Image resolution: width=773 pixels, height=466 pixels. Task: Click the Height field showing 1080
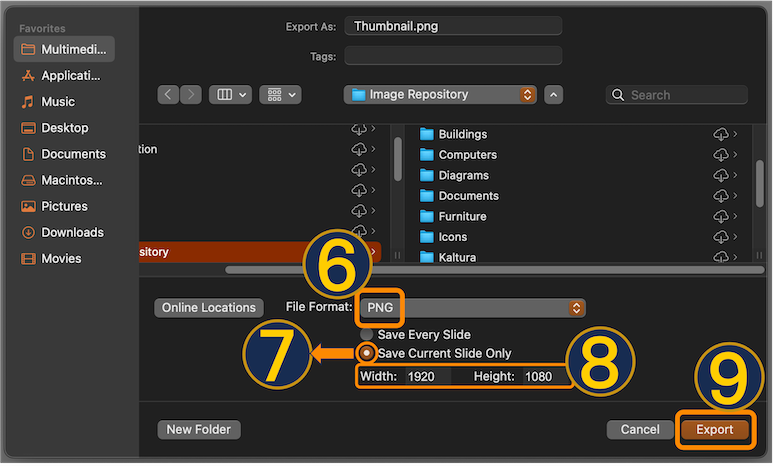tap(545, 377)
